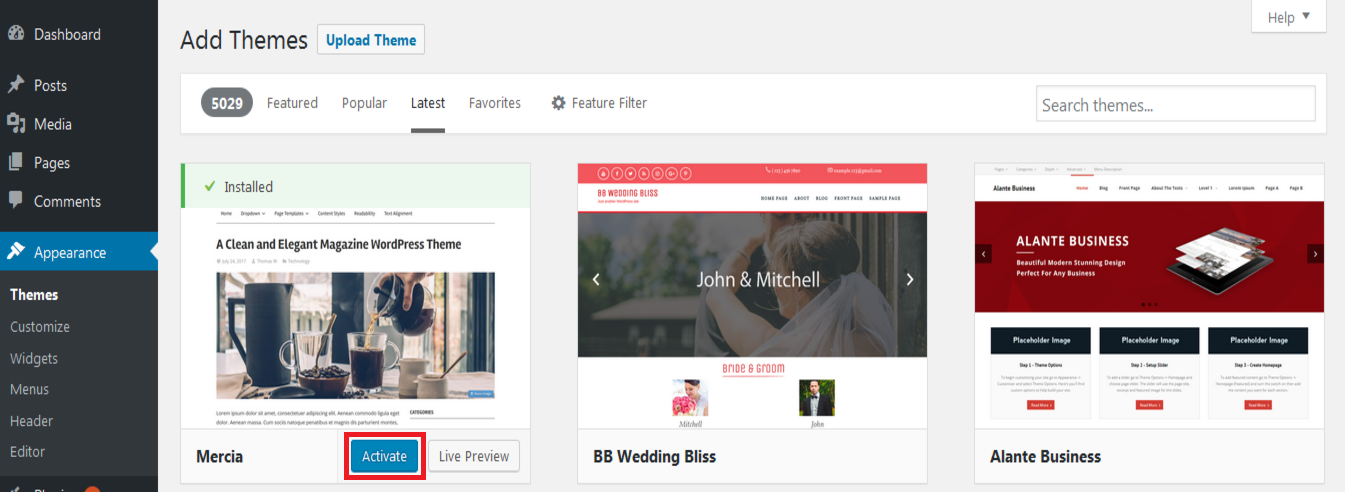Image resolution: width=1345 pixels, height=492 pixels.
Task: Open Appearance menu item
Action: tap(79, 252)
